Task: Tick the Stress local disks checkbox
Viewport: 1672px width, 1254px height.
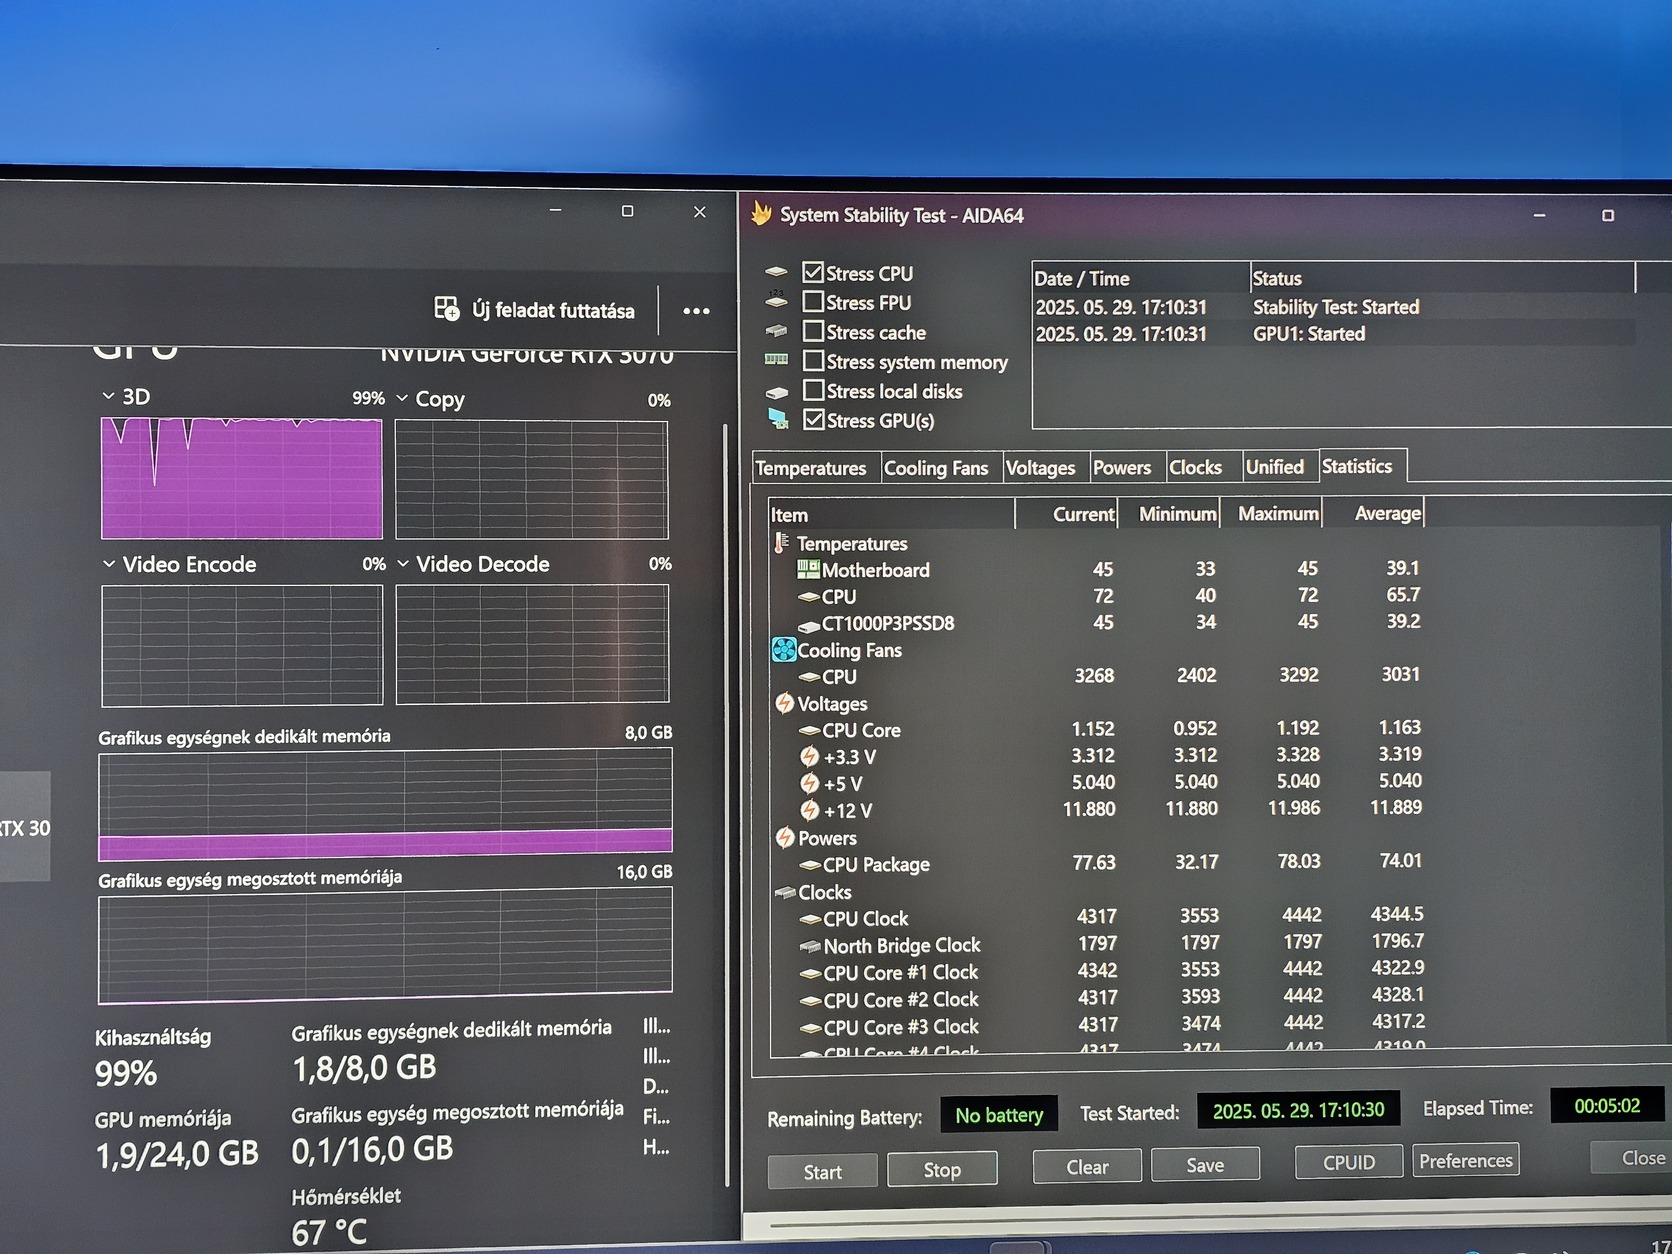Action: coord(813,390)
